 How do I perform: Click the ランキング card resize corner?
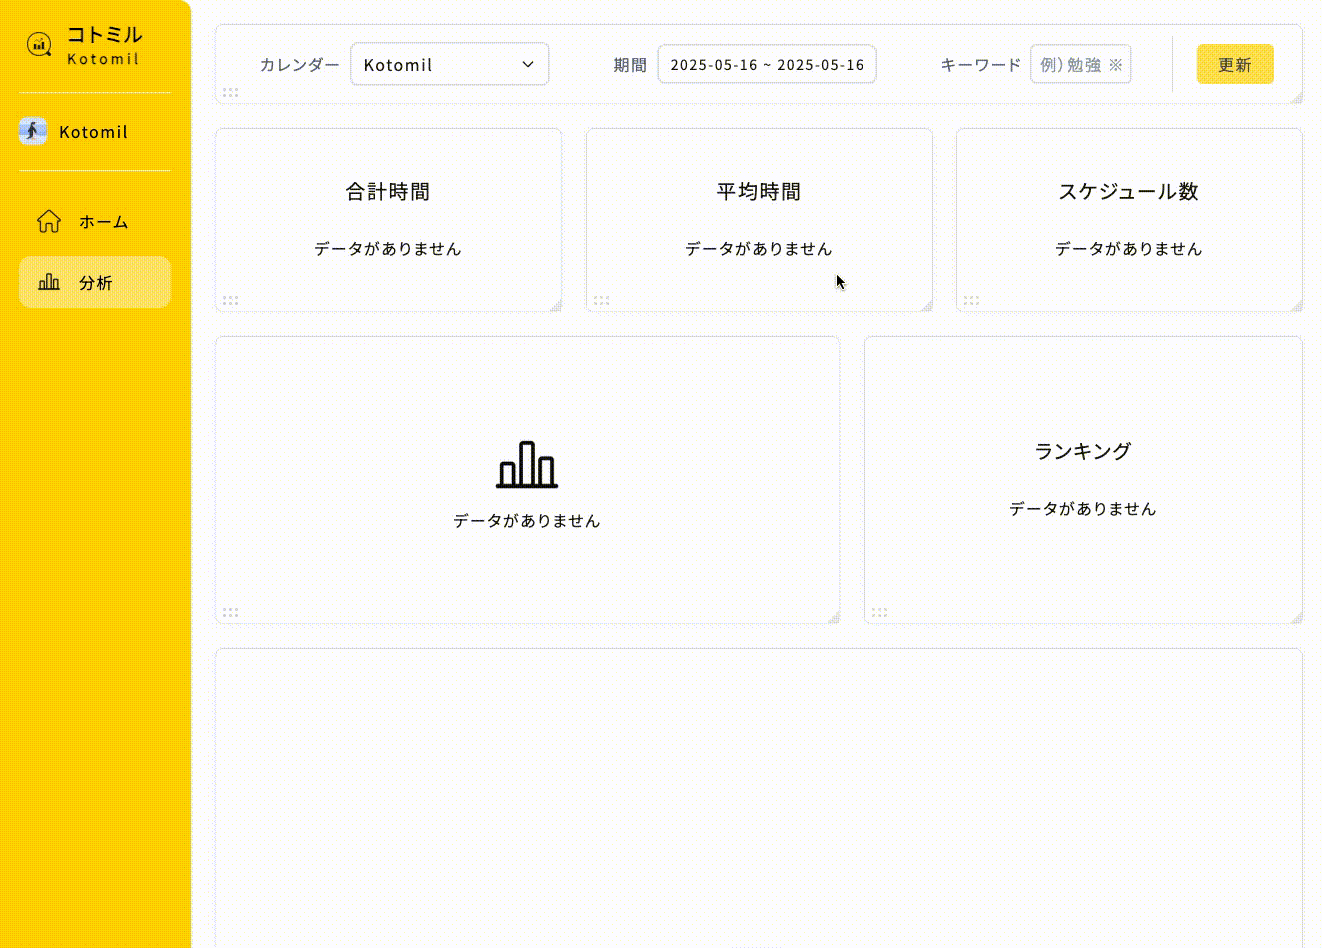[x=1296, y=617]
